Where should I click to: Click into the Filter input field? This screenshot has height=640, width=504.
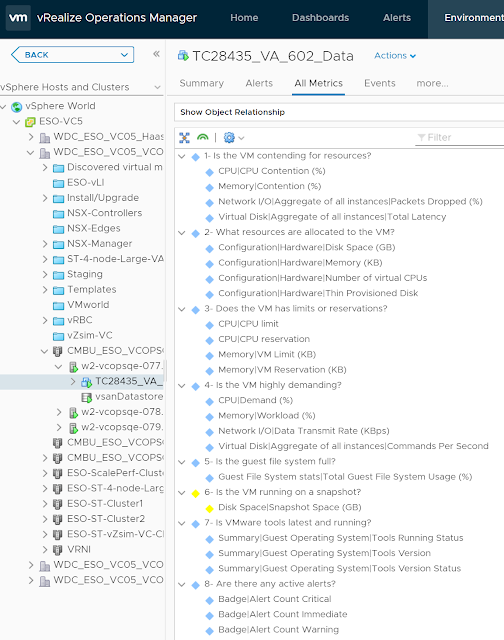(459, 138)
